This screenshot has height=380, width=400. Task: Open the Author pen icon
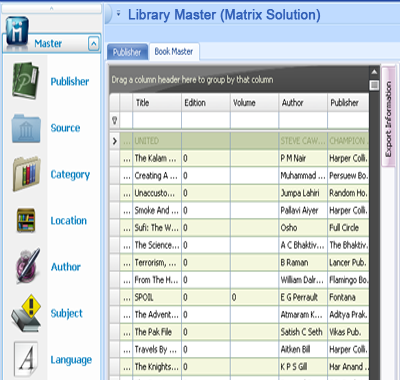pyautogui.click(x=28, y=266)
